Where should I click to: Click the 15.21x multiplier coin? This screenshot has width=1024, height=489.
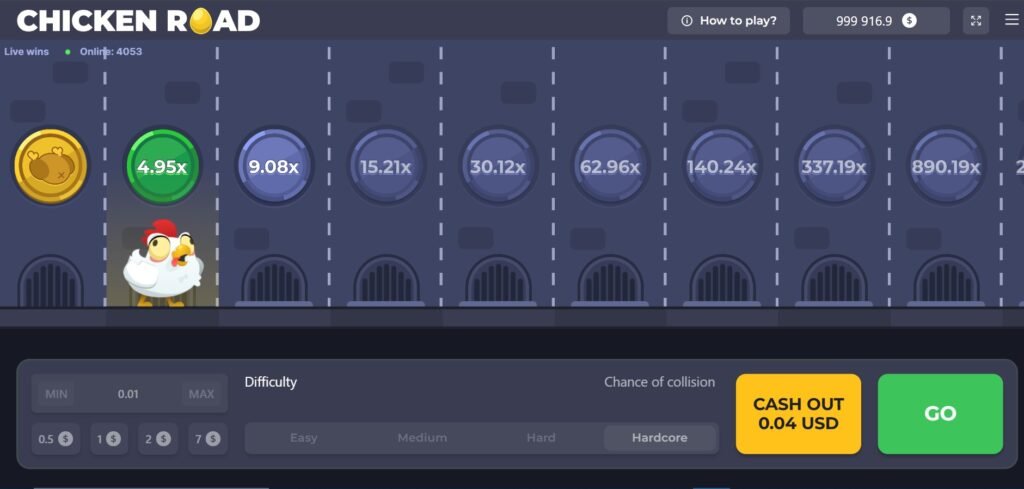(x=386, y=167)
